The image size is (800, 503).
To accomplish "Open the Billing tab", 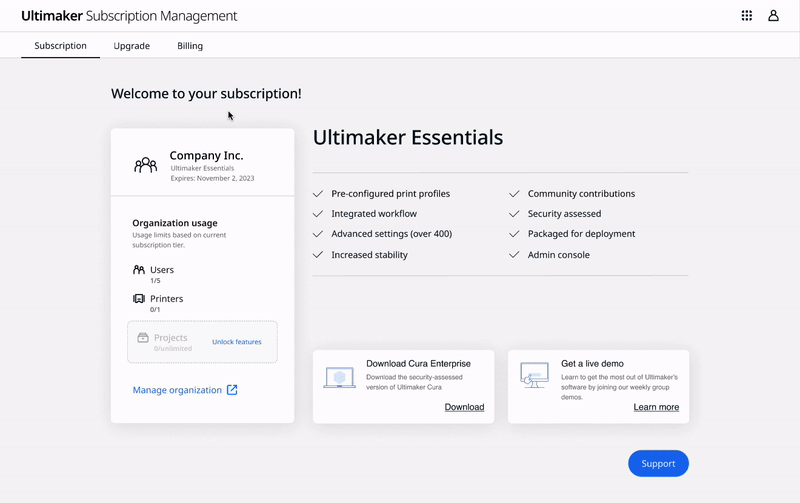I will tap(190, 45).
